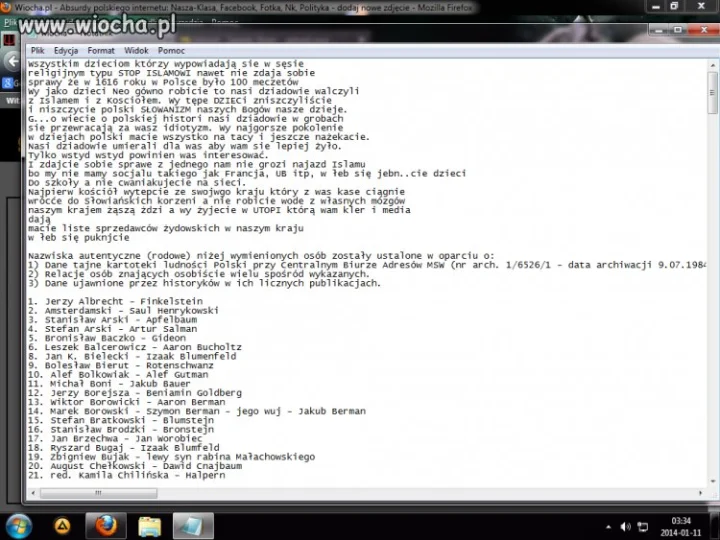This screenshot has height=540, width=720.
Task: Open the Plik menu in Notepad
Action: (x=38, y=51)
